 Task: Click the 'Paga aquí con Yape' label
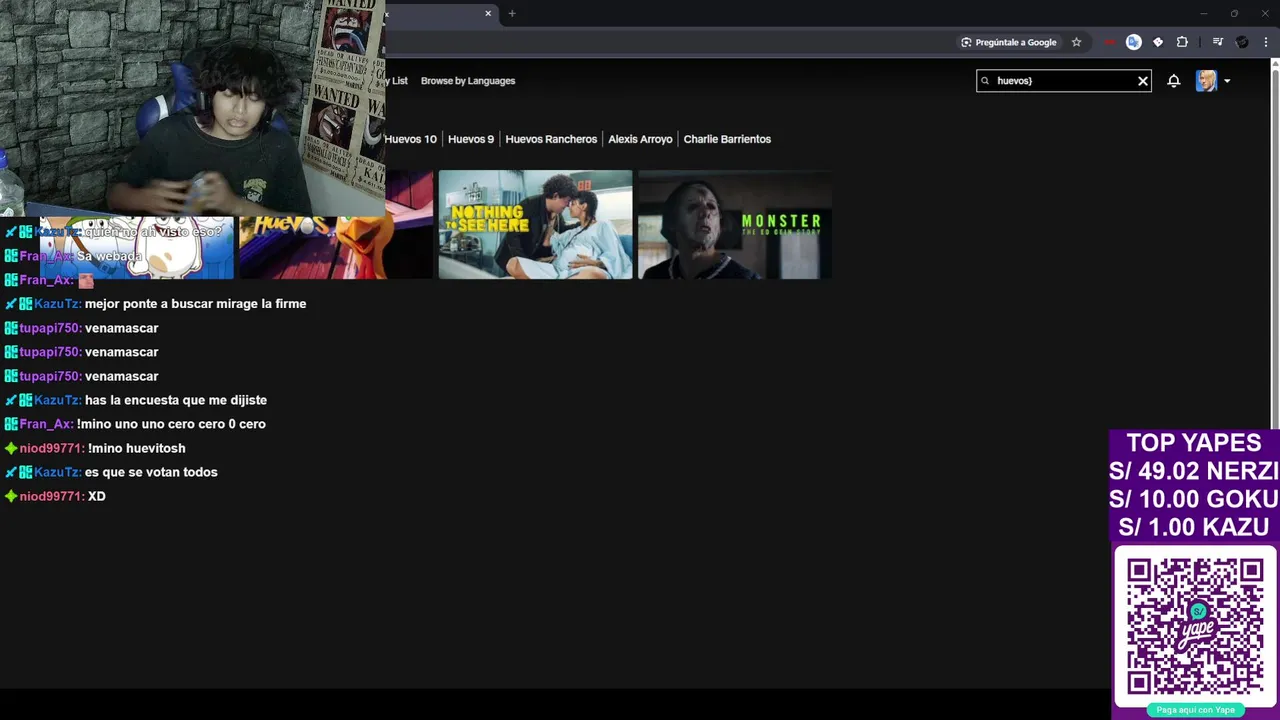pyautogui.click(x=1195, y=710)
